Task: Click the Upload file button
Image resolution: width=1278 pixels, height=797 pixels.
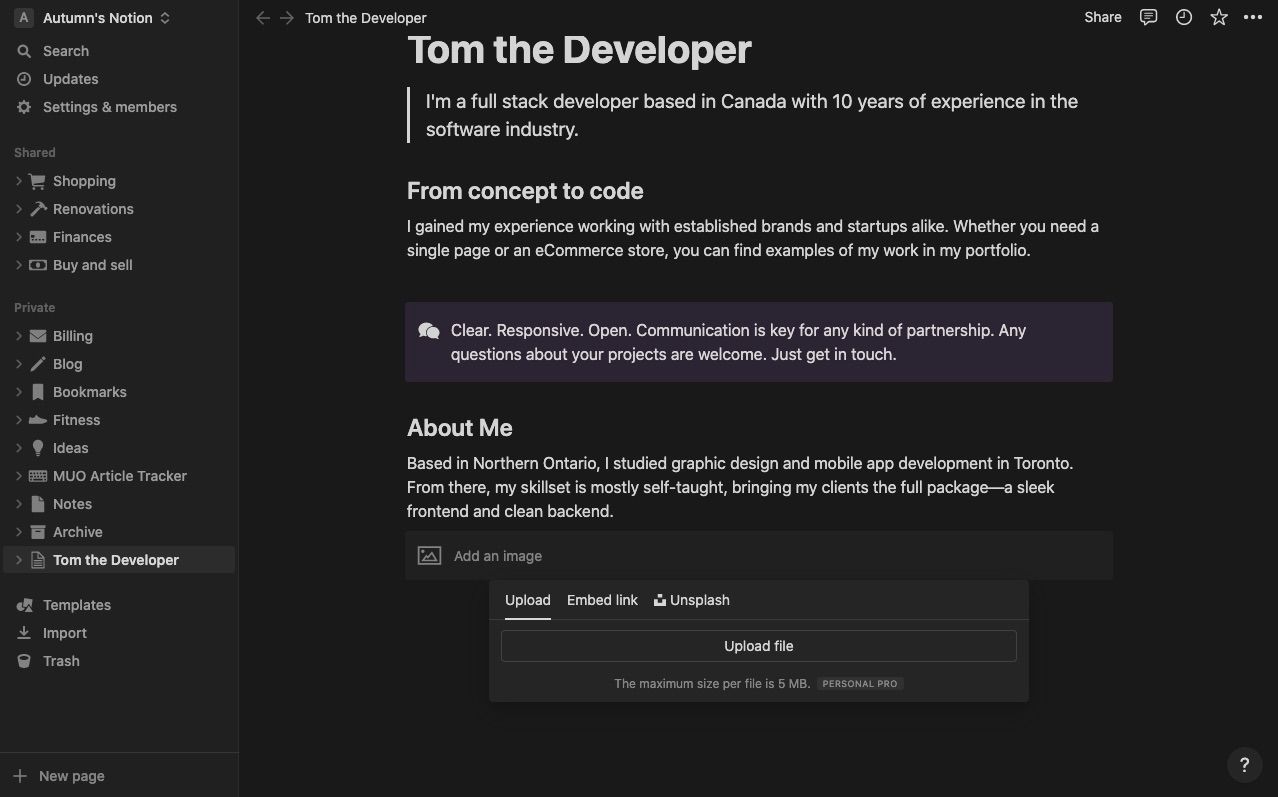Action: (758, 646)
